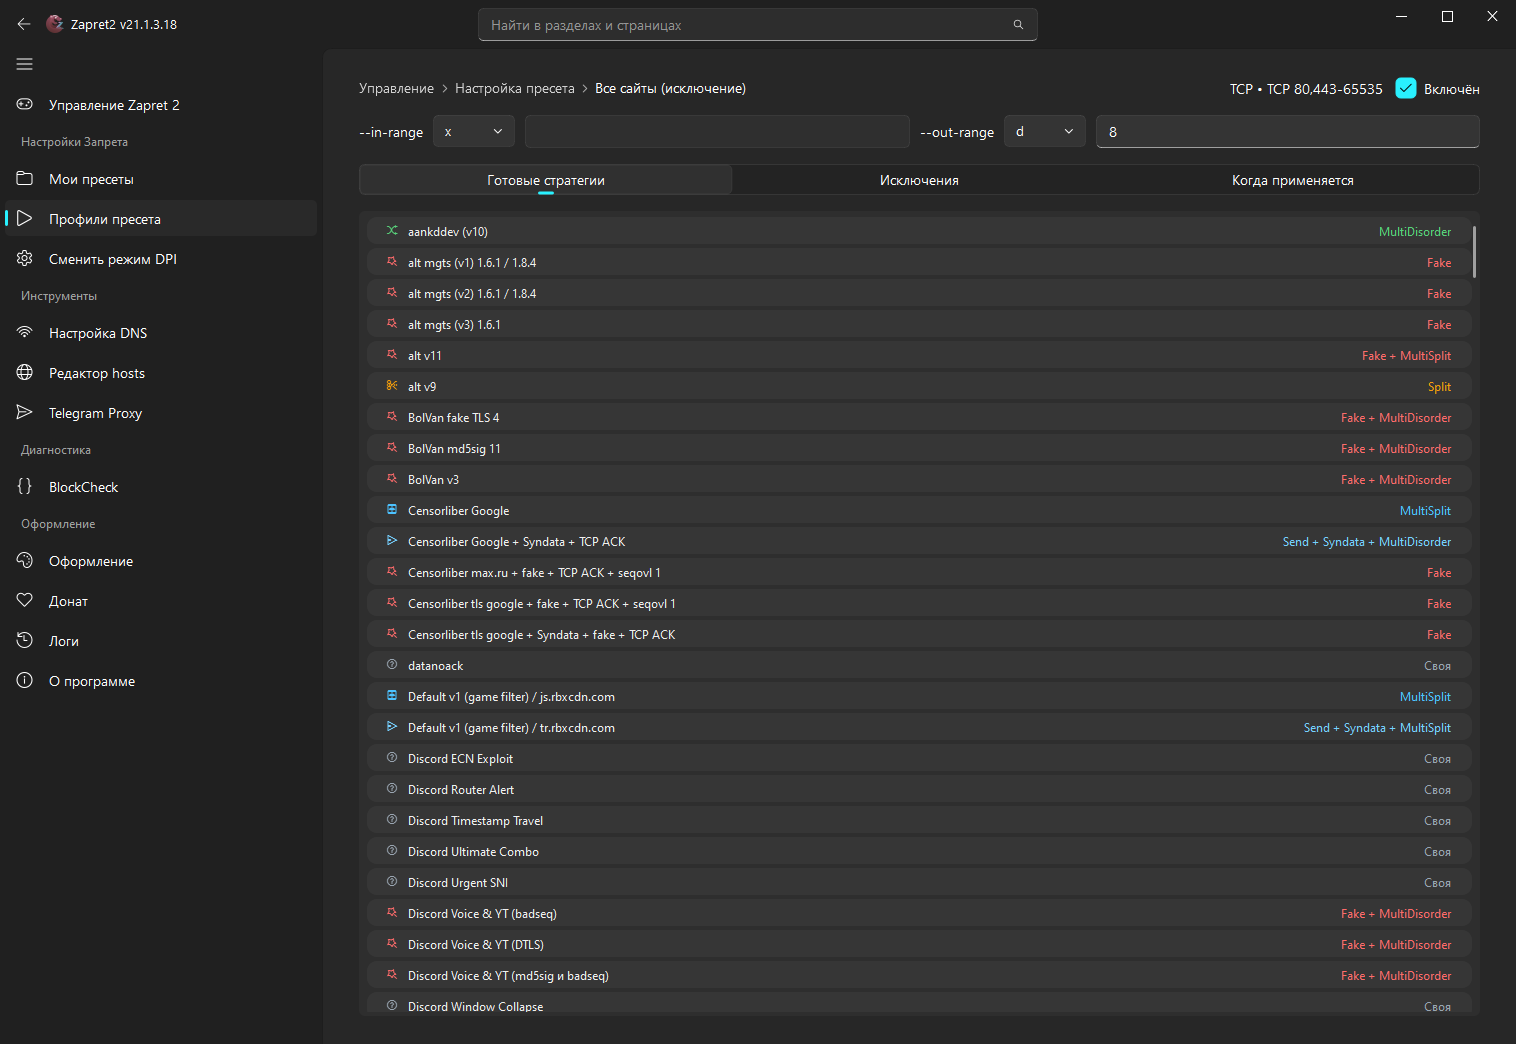Toggle the Включён checkbox

coord(1406,88)
